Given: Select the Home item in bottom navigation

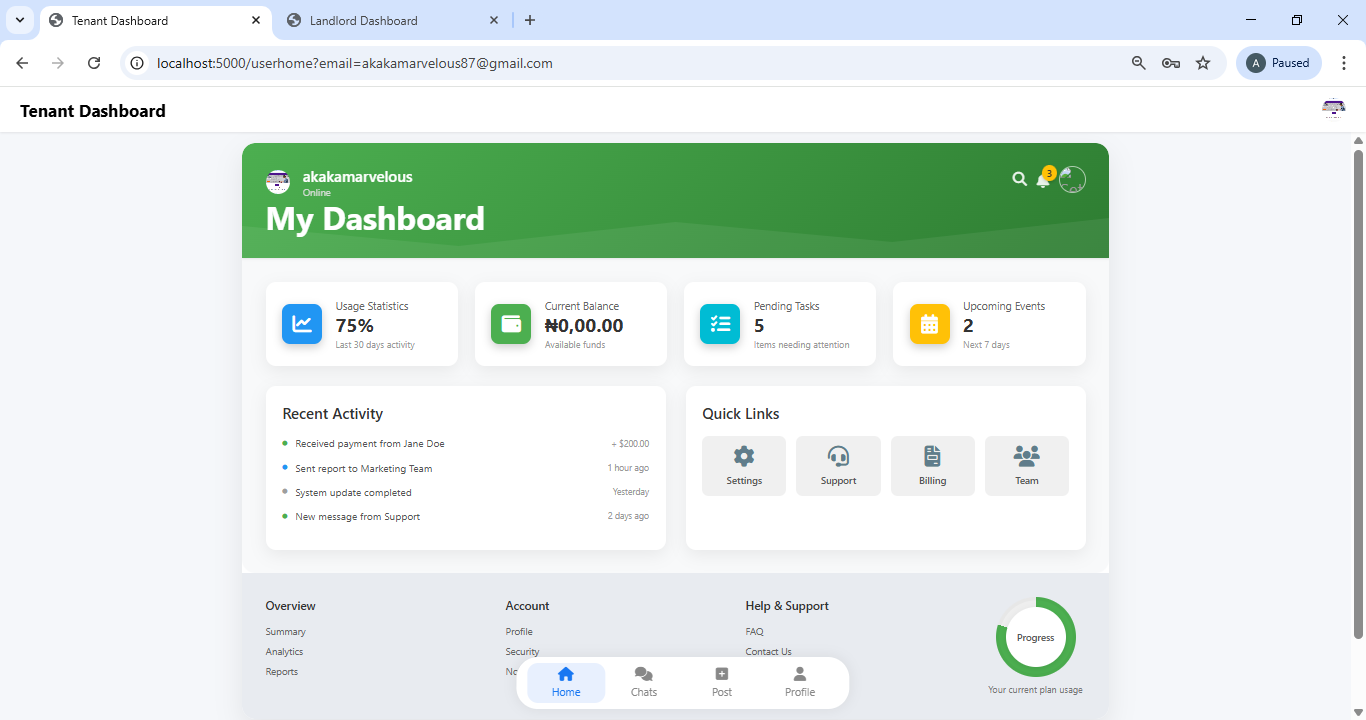Looking at the screenshot, I should [565, 682].
